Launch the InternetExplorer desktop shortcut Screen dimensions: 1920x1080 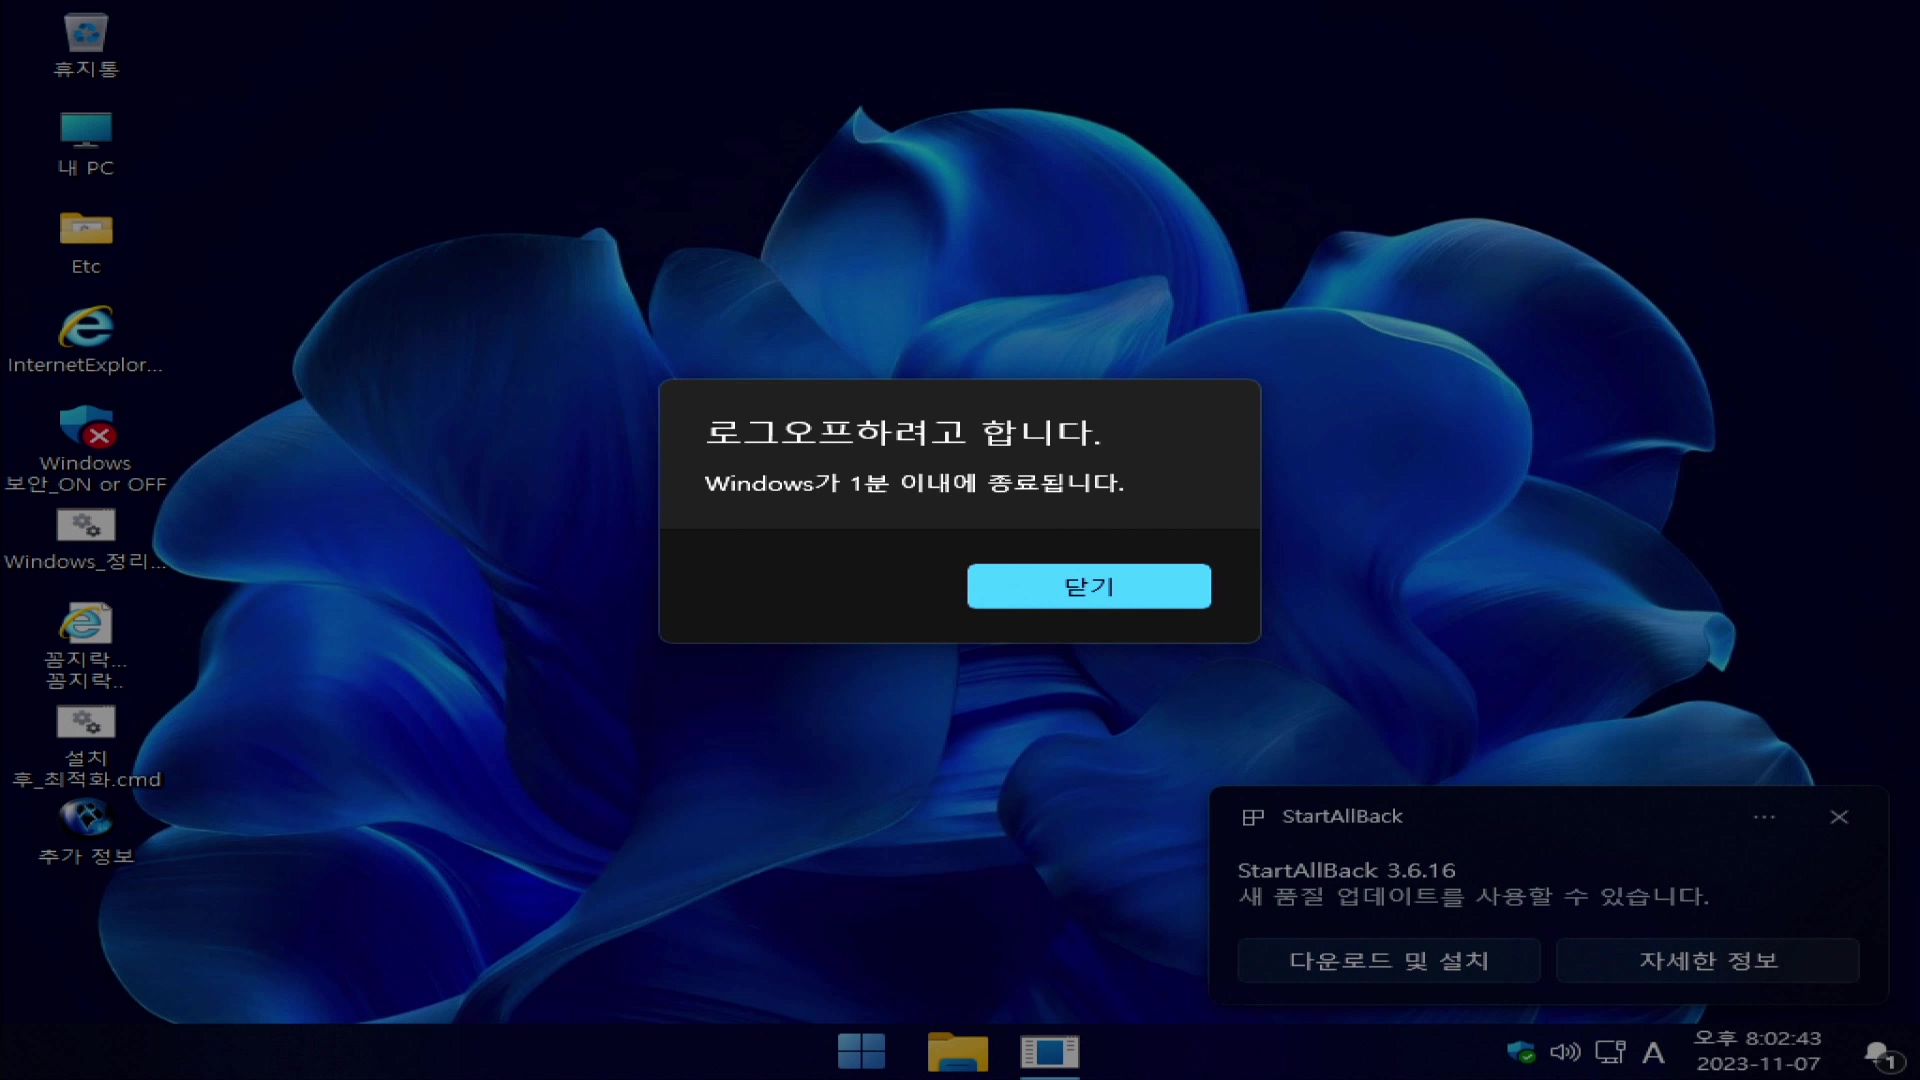point(86,328)
